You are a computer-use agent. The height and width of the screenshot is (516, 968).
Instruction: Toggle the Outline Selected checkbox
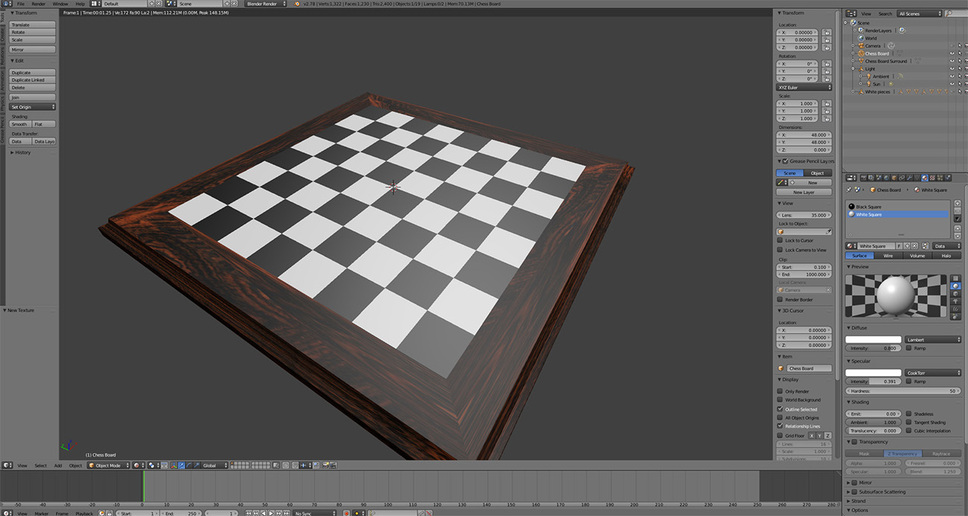coord(781,409)
